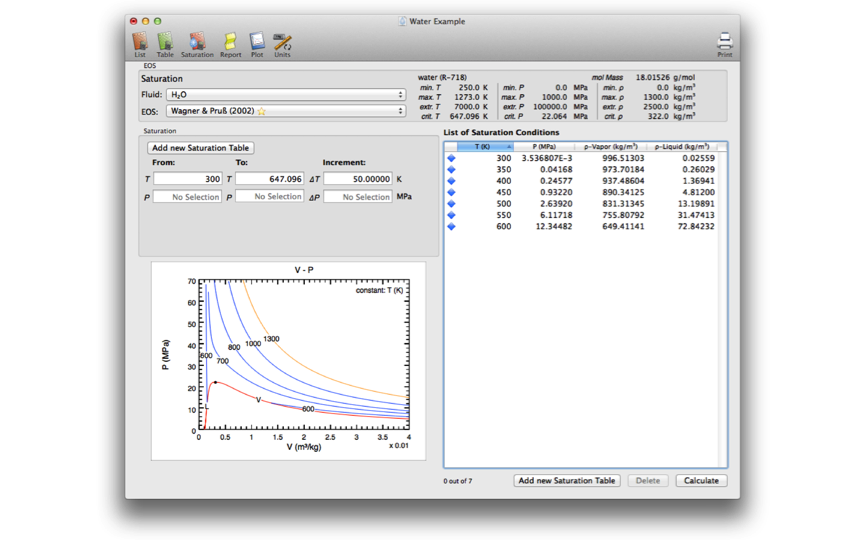Click the ΔP No Selection field
The image size is (864, 540).
pos(358,197)
